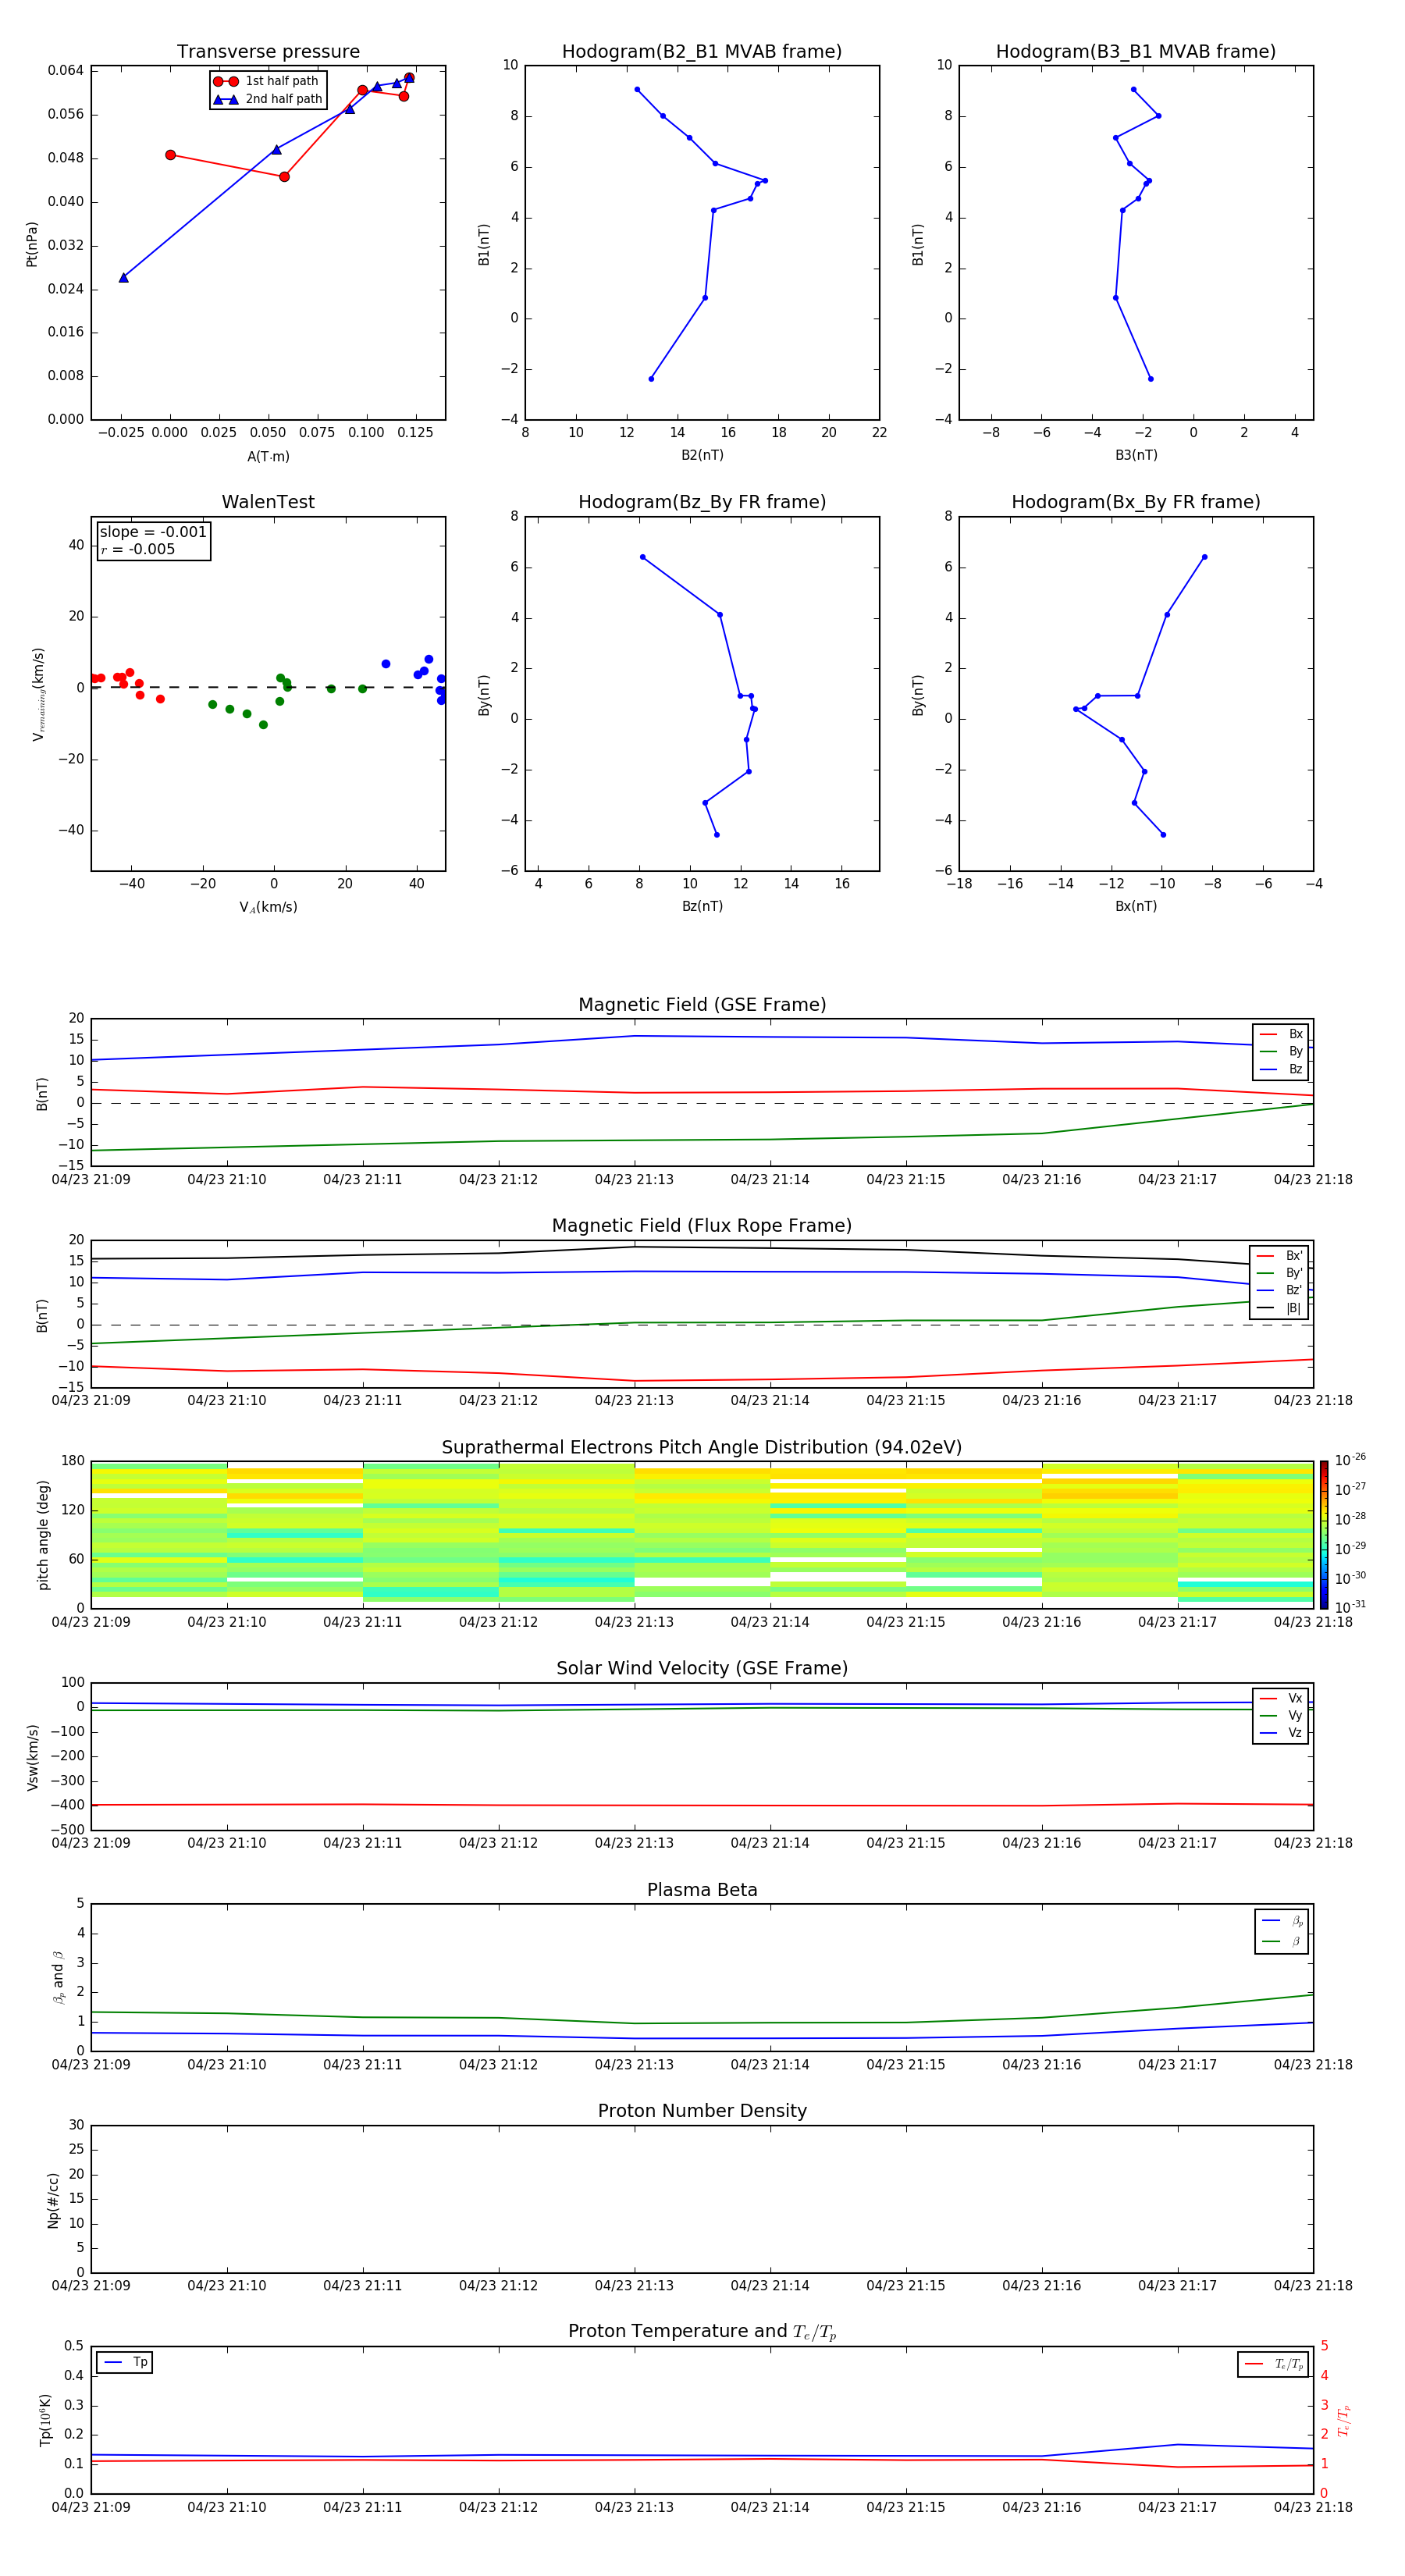Image resolution: width=1405 pixels, height=2576 pixels.
Task: Click the 'B2(nT)' x-axis label
Action: (x=702, y=455)
